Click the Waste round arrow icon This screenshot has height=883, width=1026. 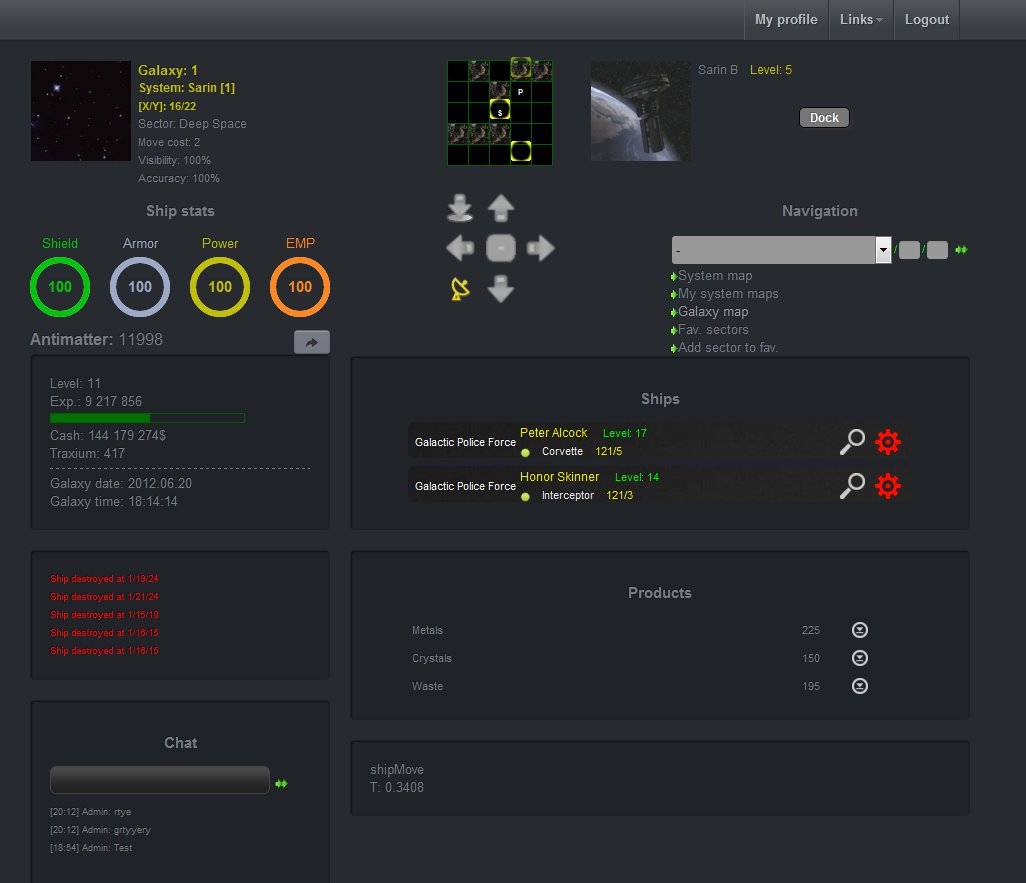tap(859, 686)
